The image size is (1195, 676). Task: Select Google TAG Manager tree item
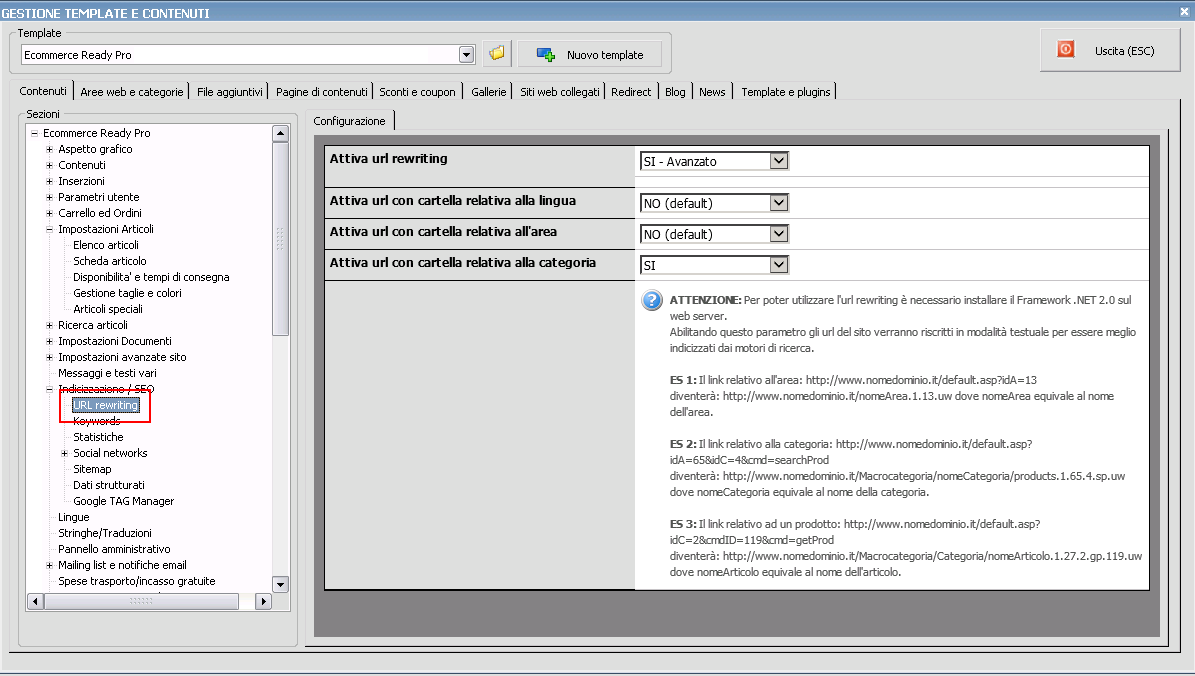coord(123,501)
